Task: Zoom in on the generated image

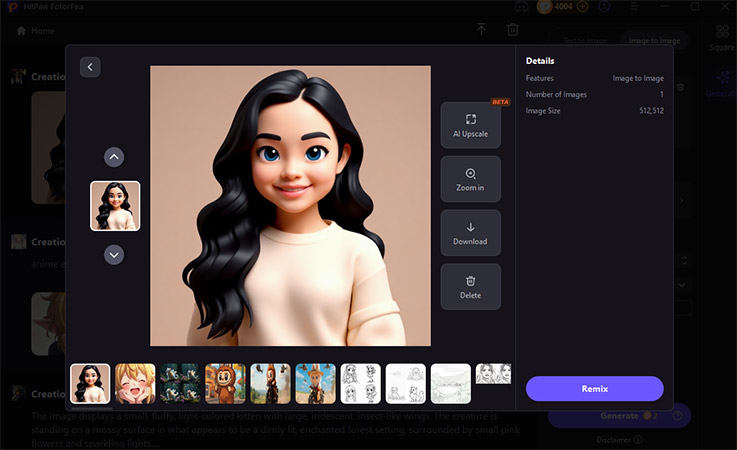Action: 470,178
